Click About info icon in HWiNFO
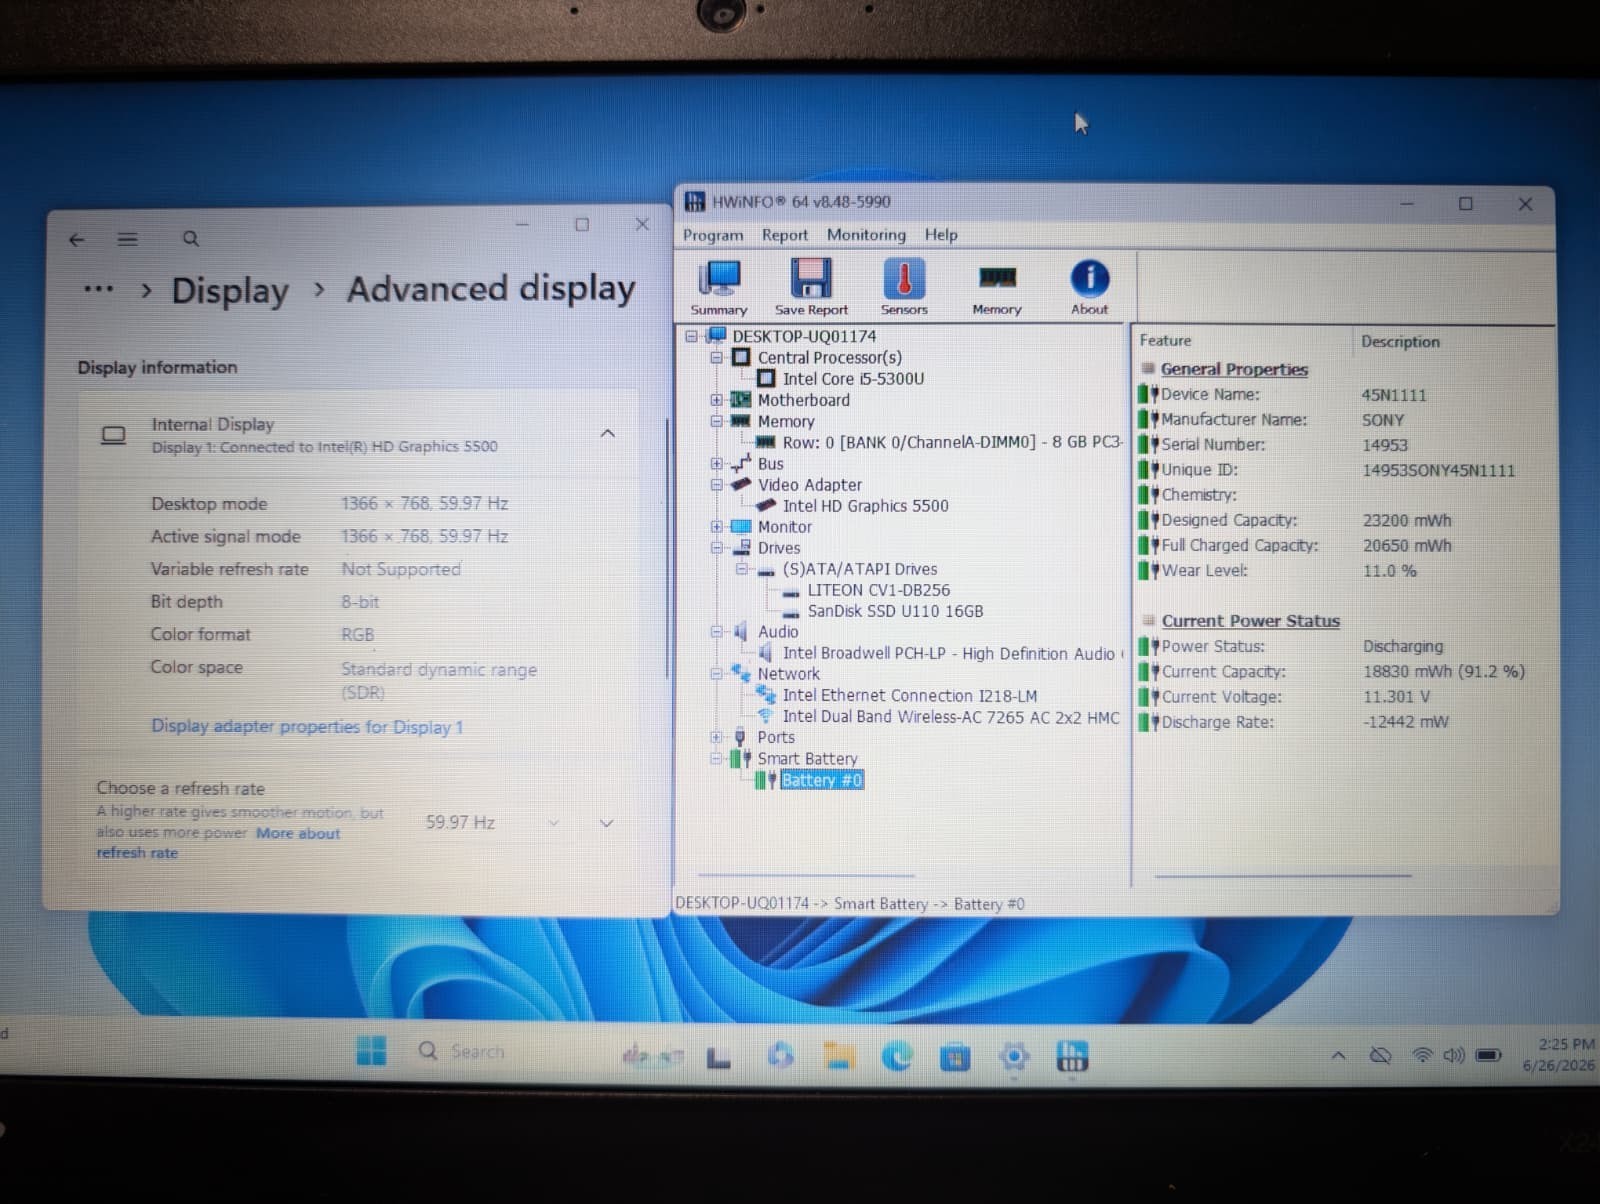This screenshot has height=1204, width=1600. (1089, 286)
